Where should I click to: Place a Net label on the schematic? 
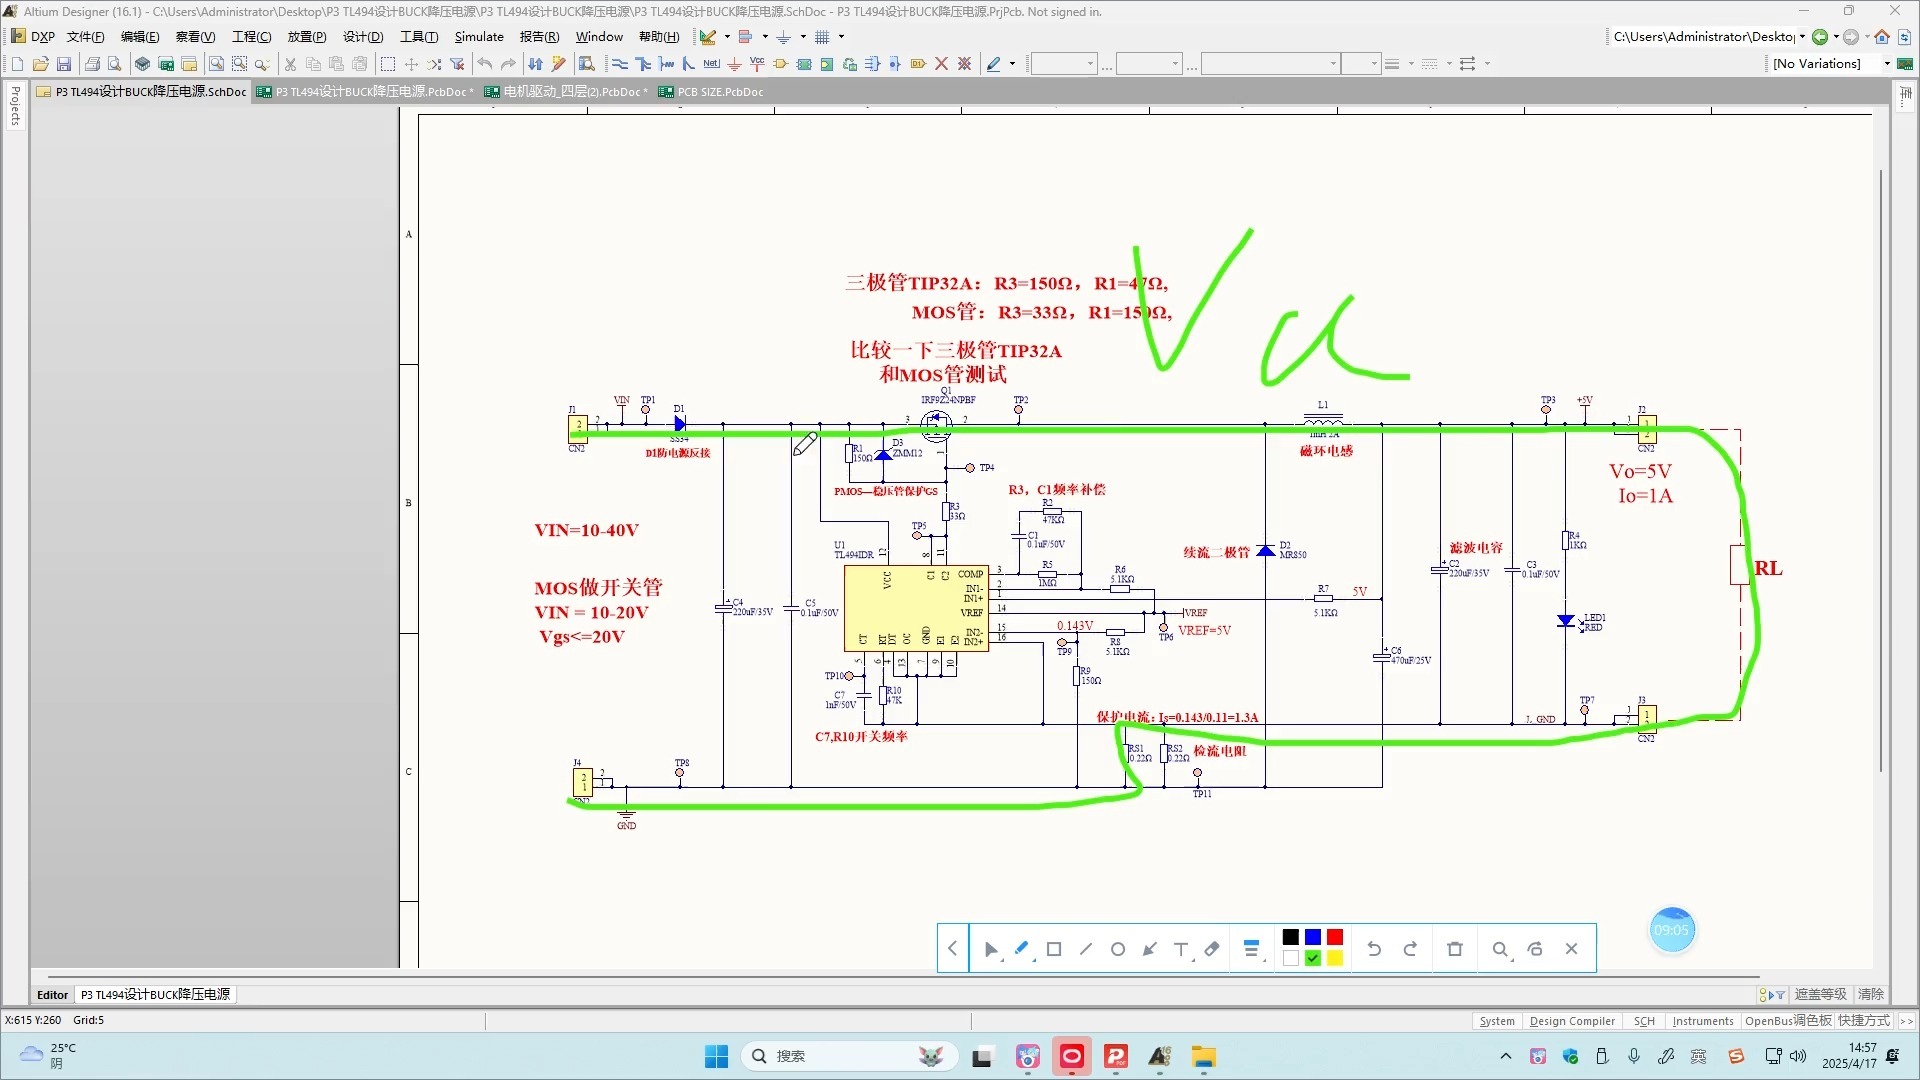(711, 63)
